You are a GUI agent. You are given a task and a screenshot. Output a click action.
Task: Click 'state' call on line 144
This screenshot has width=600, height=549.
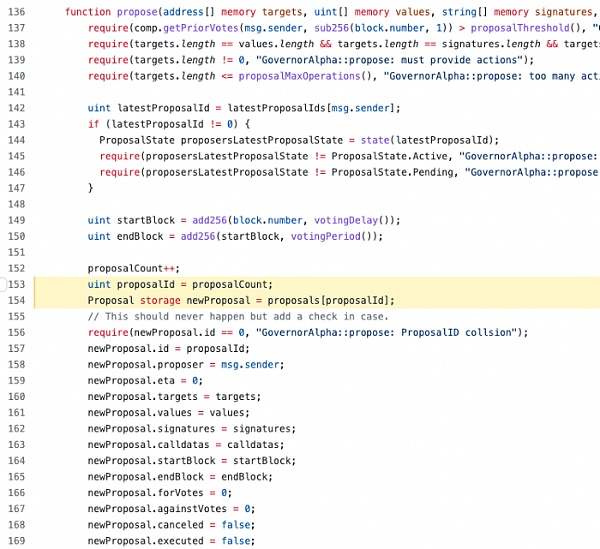pyautogui.click(x=375, y=140)
